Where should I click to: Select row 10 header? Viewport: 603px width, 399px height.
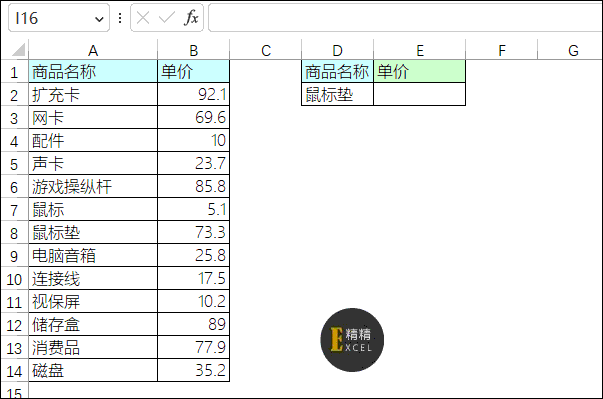(x=14, y=279)
